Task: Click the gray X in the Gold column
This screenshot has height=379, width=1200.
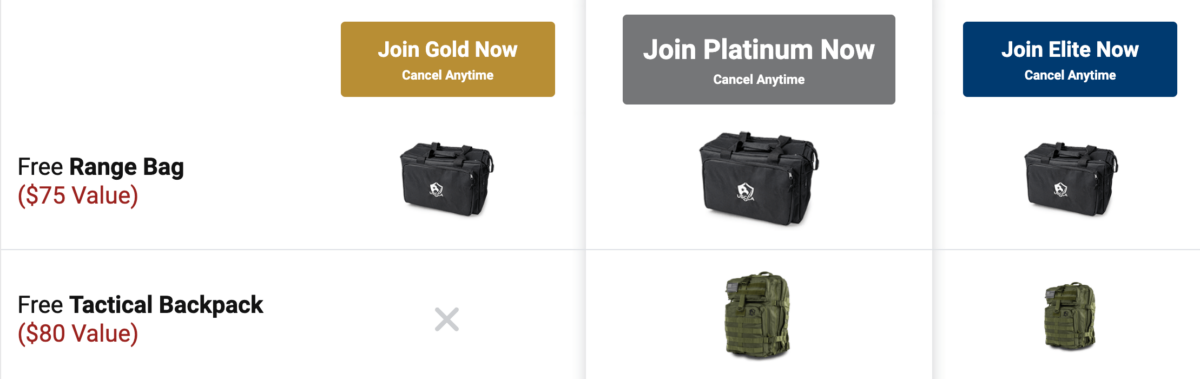Action: point(446,320)
